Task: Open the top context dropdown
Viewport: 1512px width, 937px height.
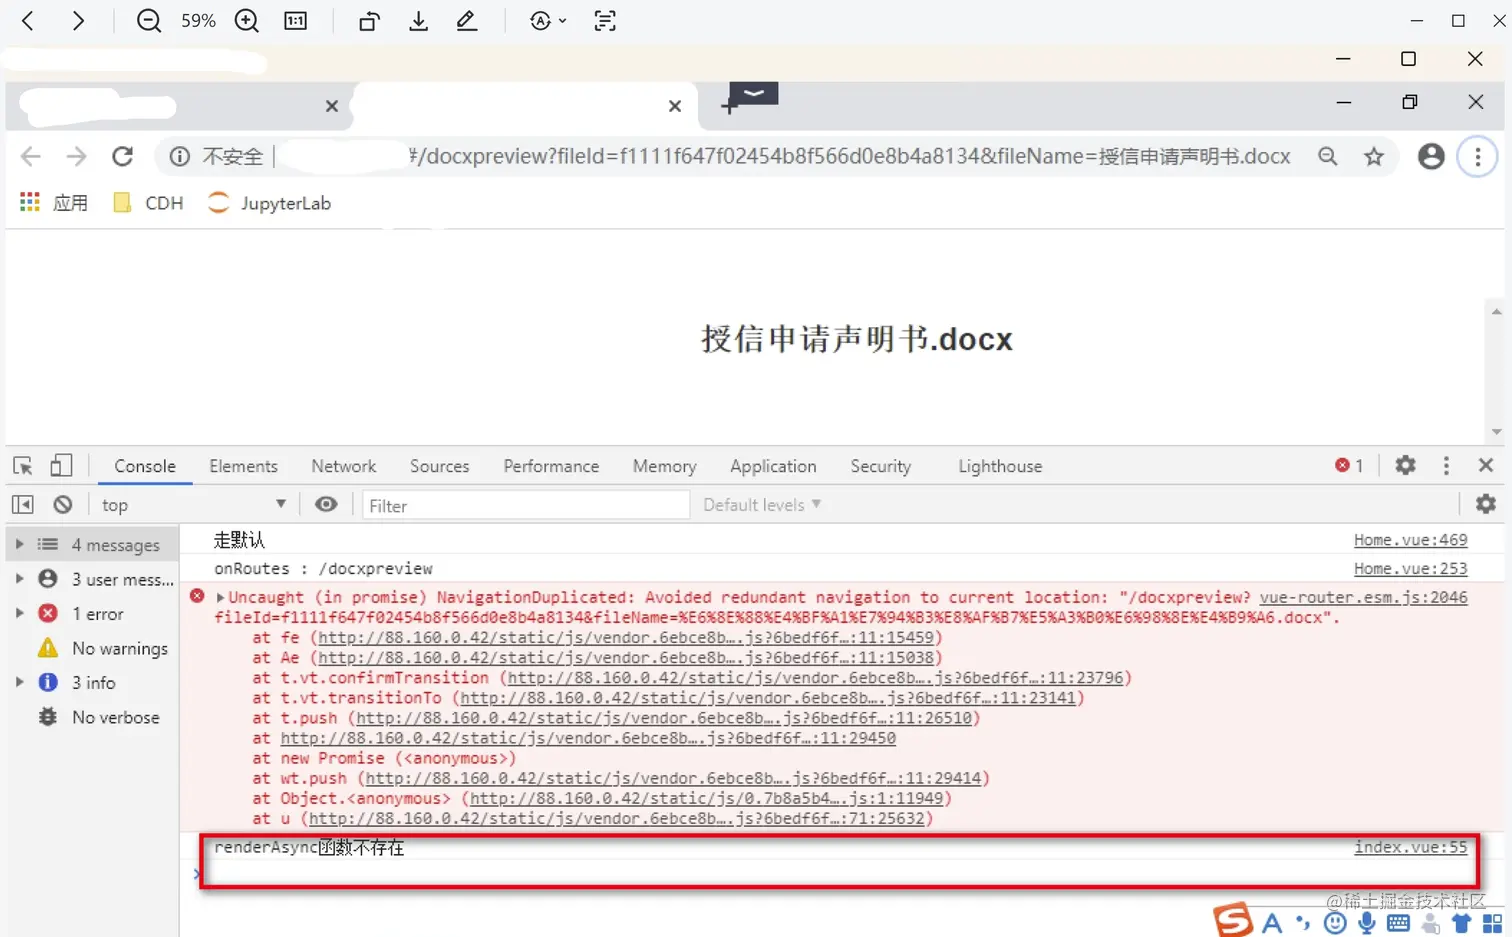Action: pyautogui.click(x=194, y=505)
